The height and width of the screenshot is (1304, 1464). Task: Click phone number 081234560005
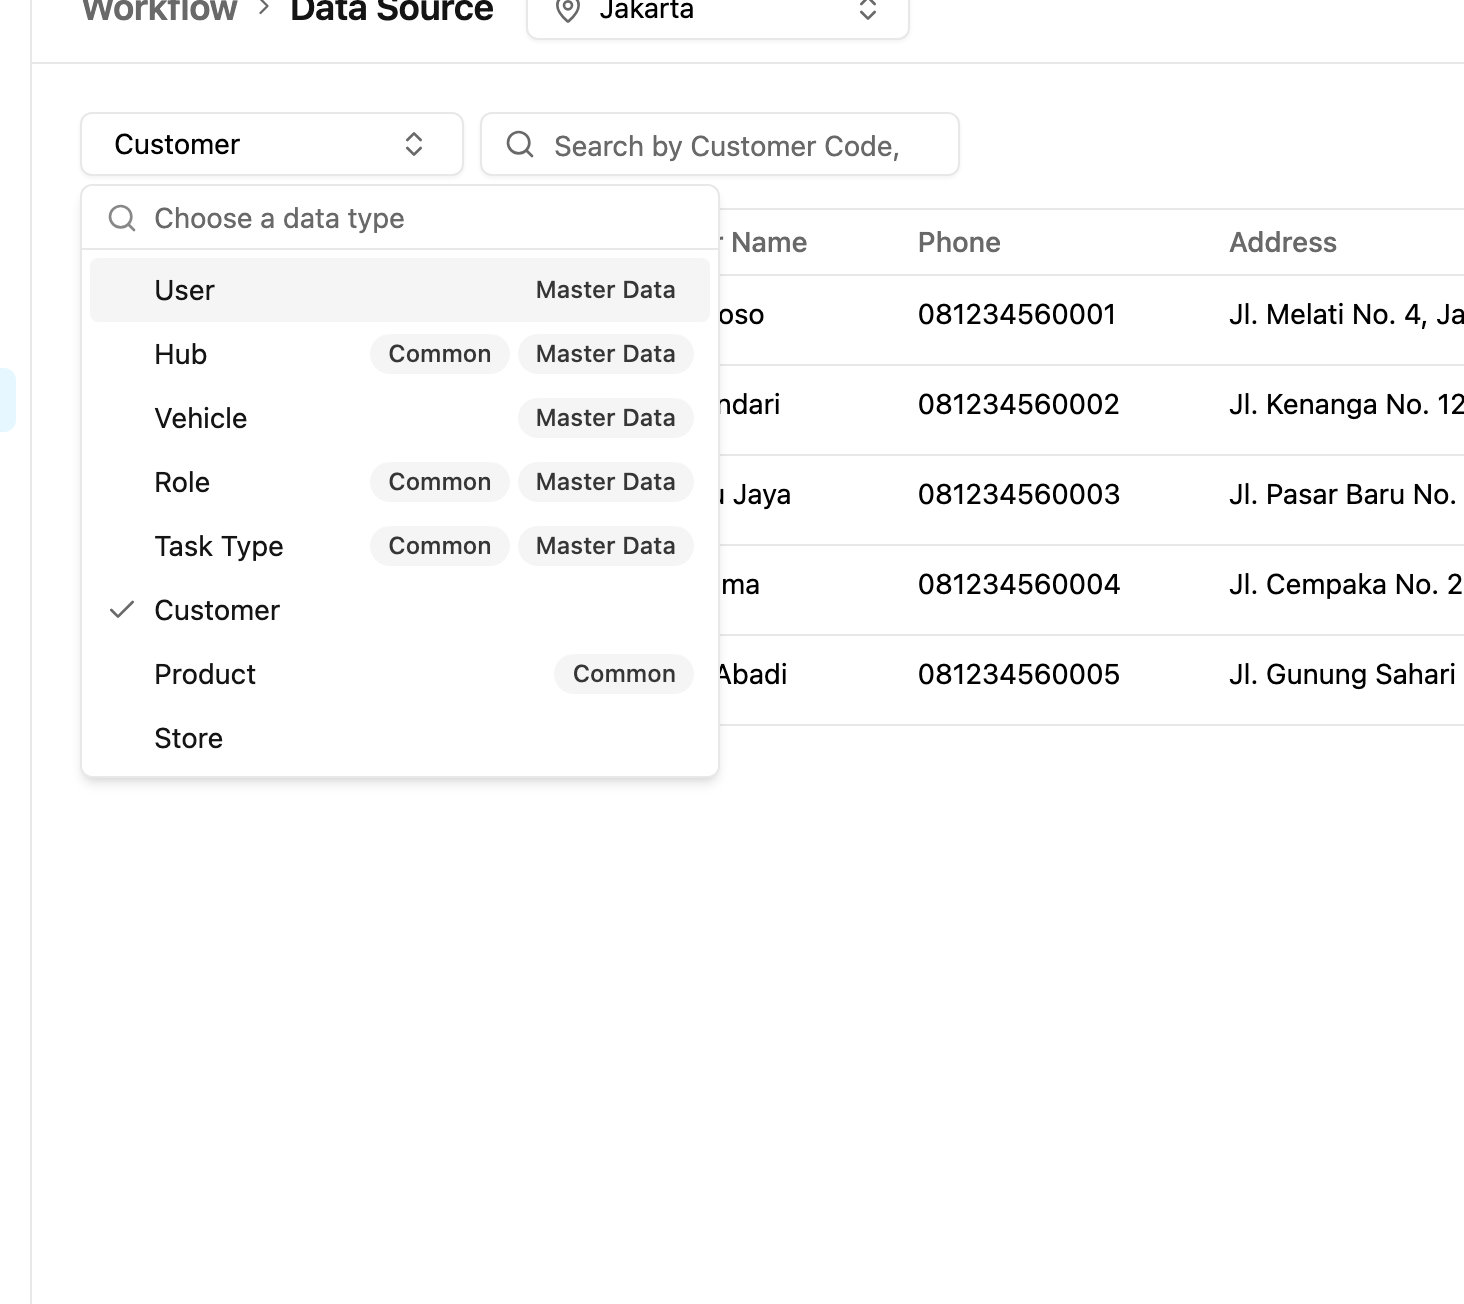1019,674
